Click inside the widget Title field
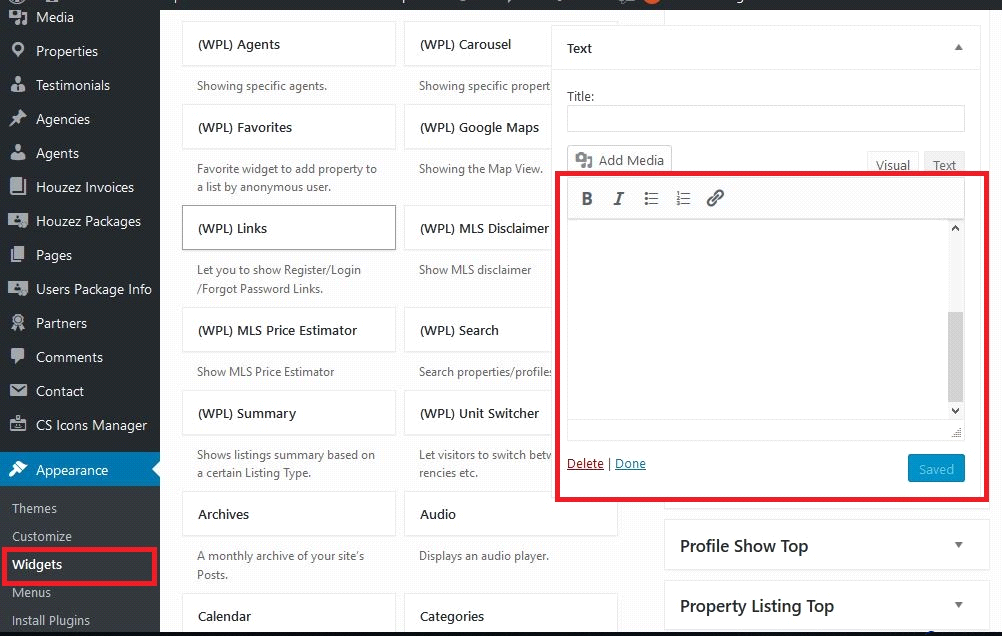 [x=764, y=118]
